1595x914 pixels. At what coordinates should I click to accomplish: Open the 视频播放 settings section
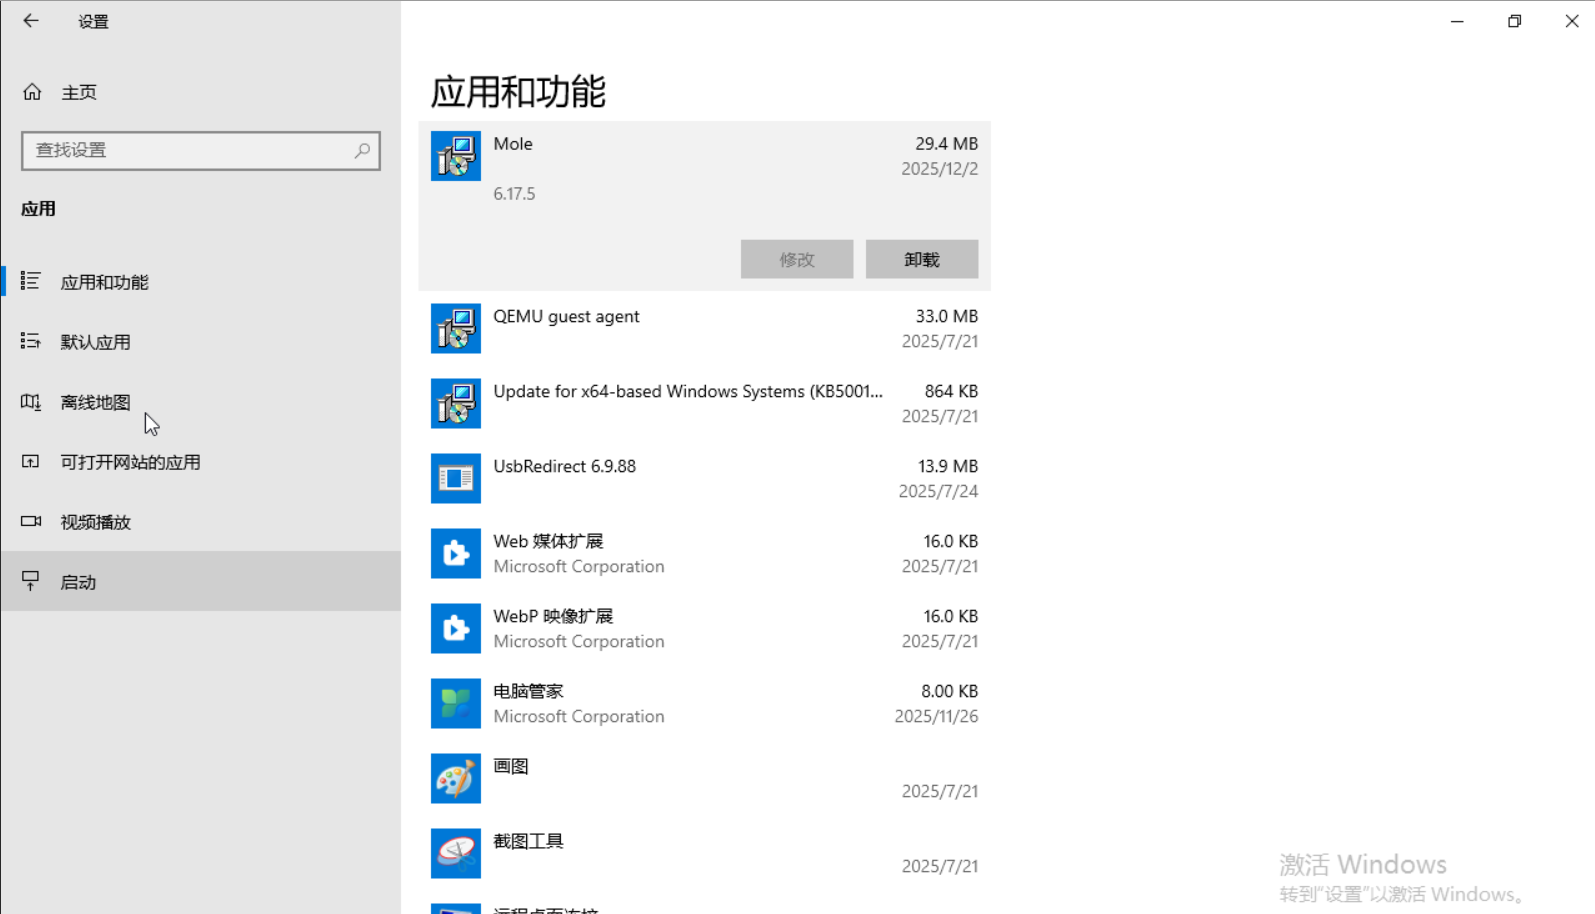[95, 522]
